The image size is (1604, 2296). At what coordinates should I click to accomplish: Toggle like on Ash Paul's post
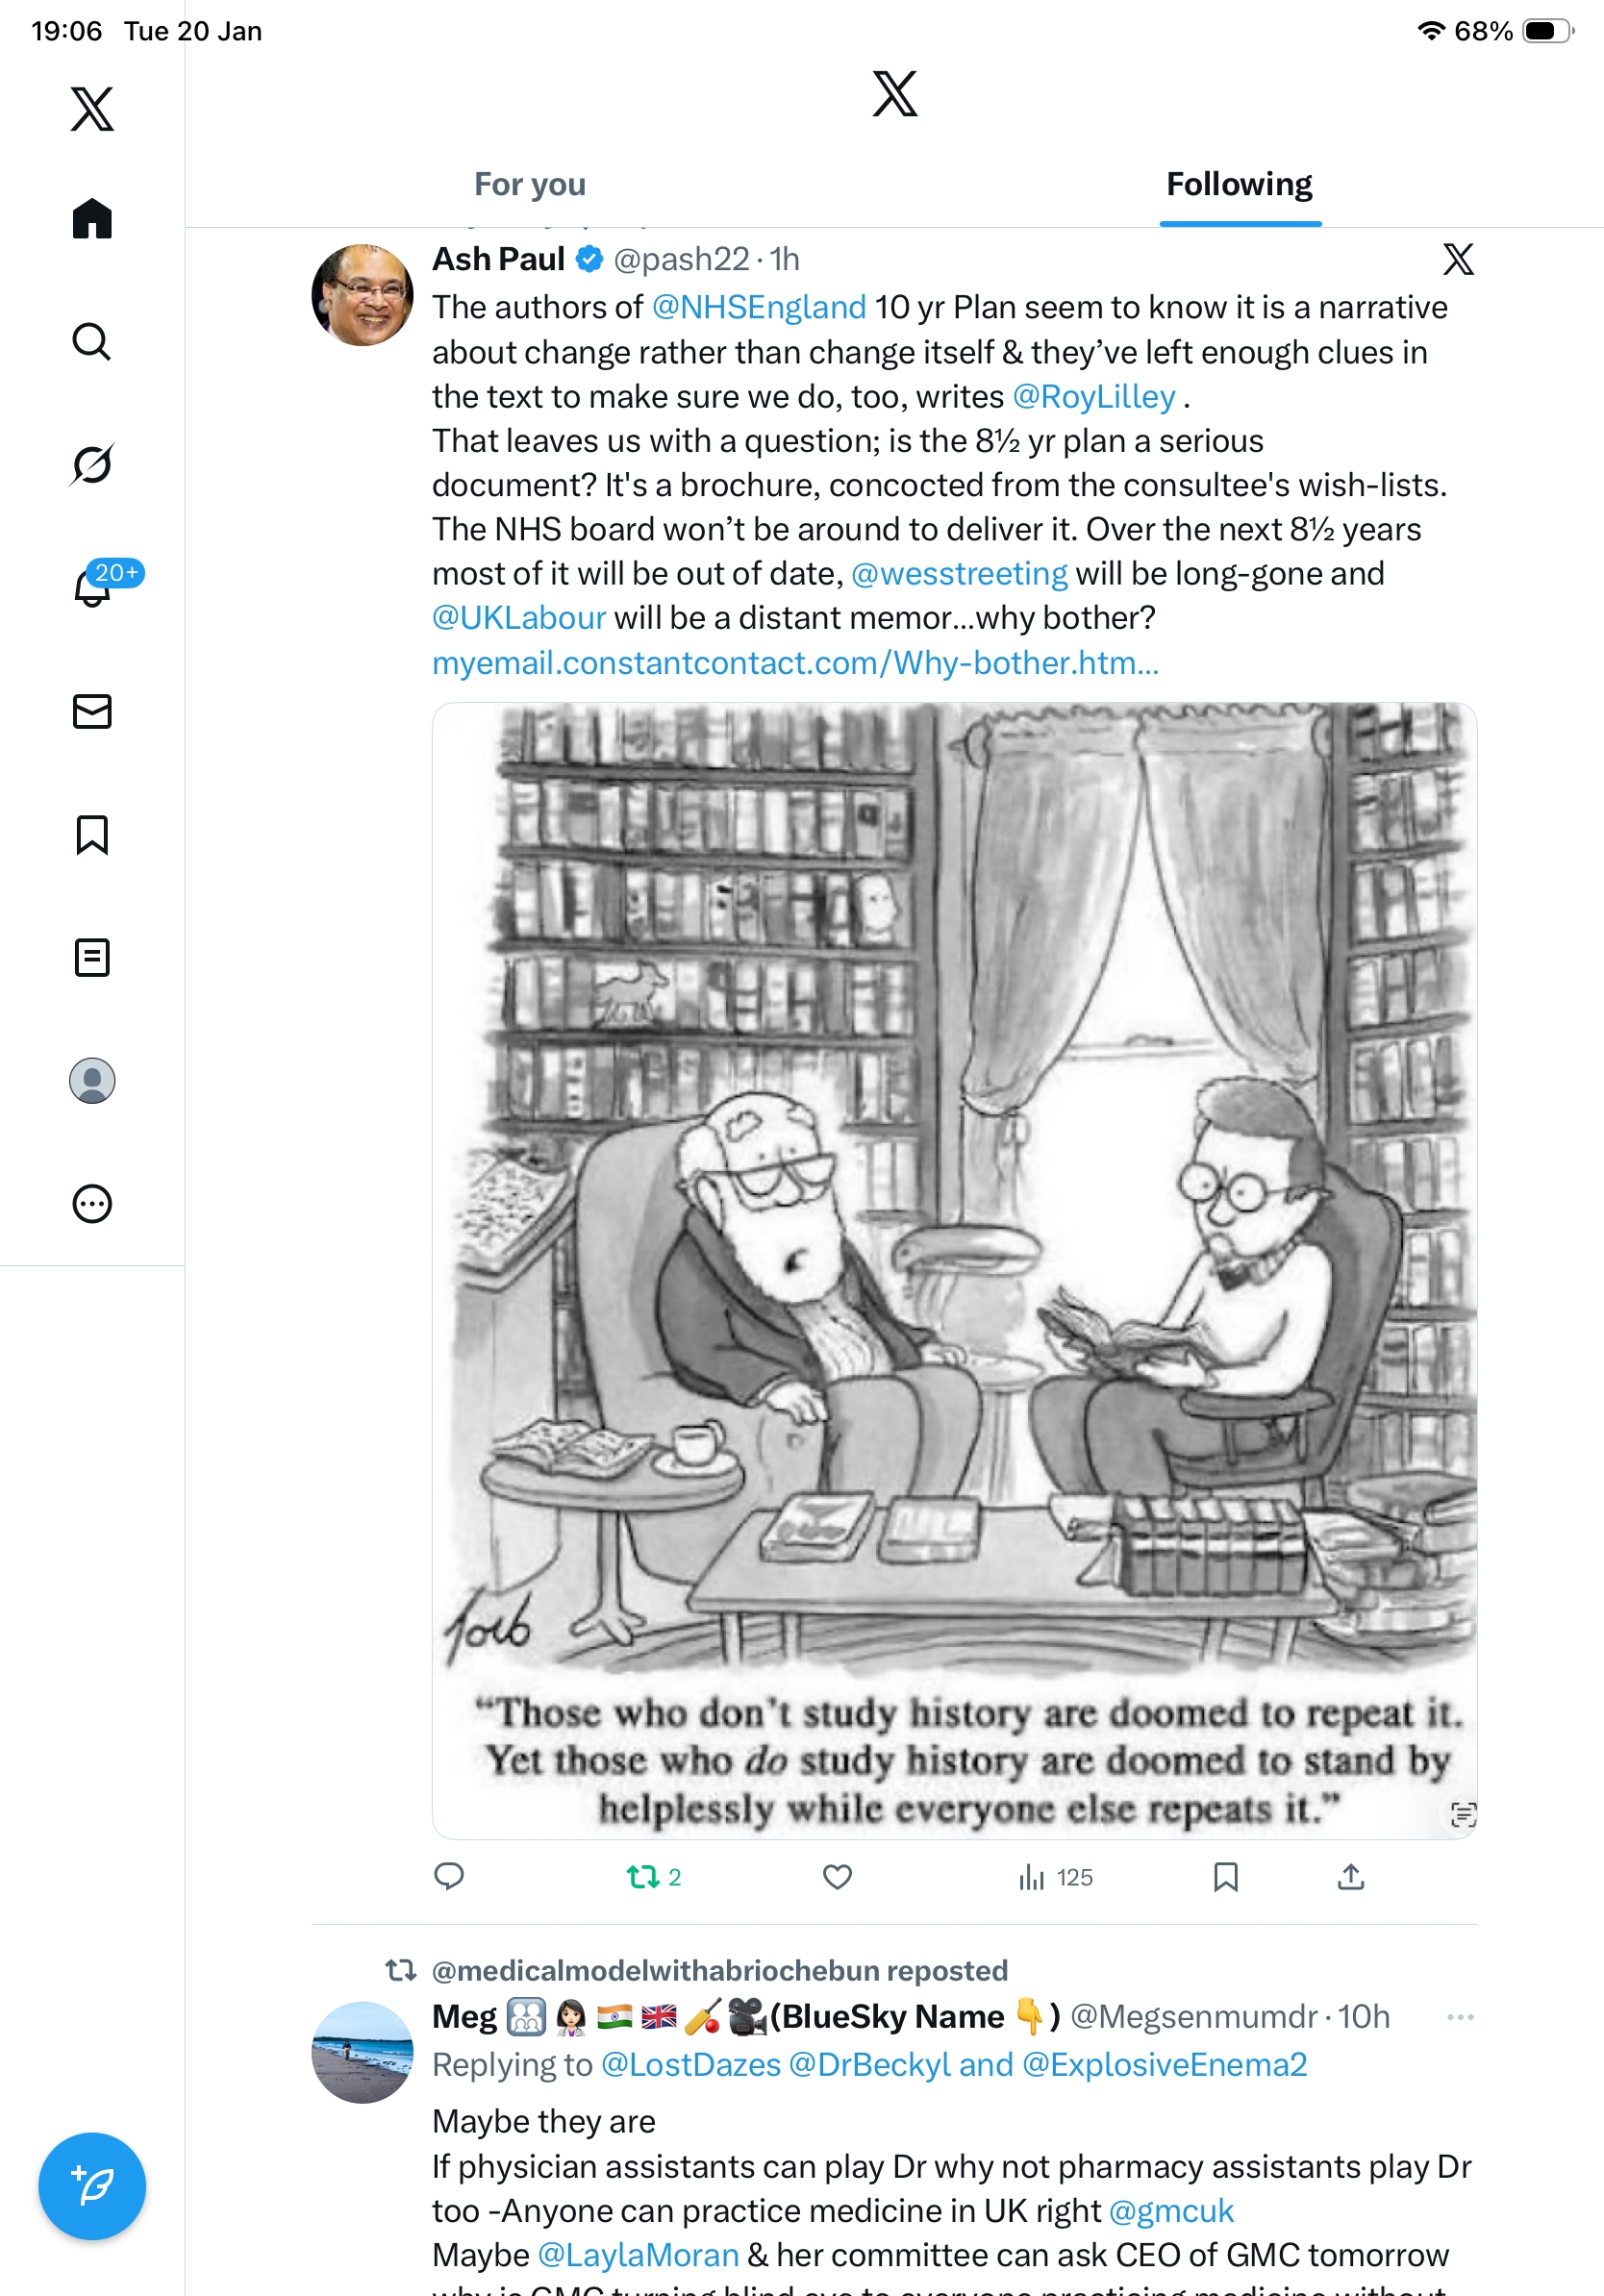pyautogui.click(x=837, y=1877)
